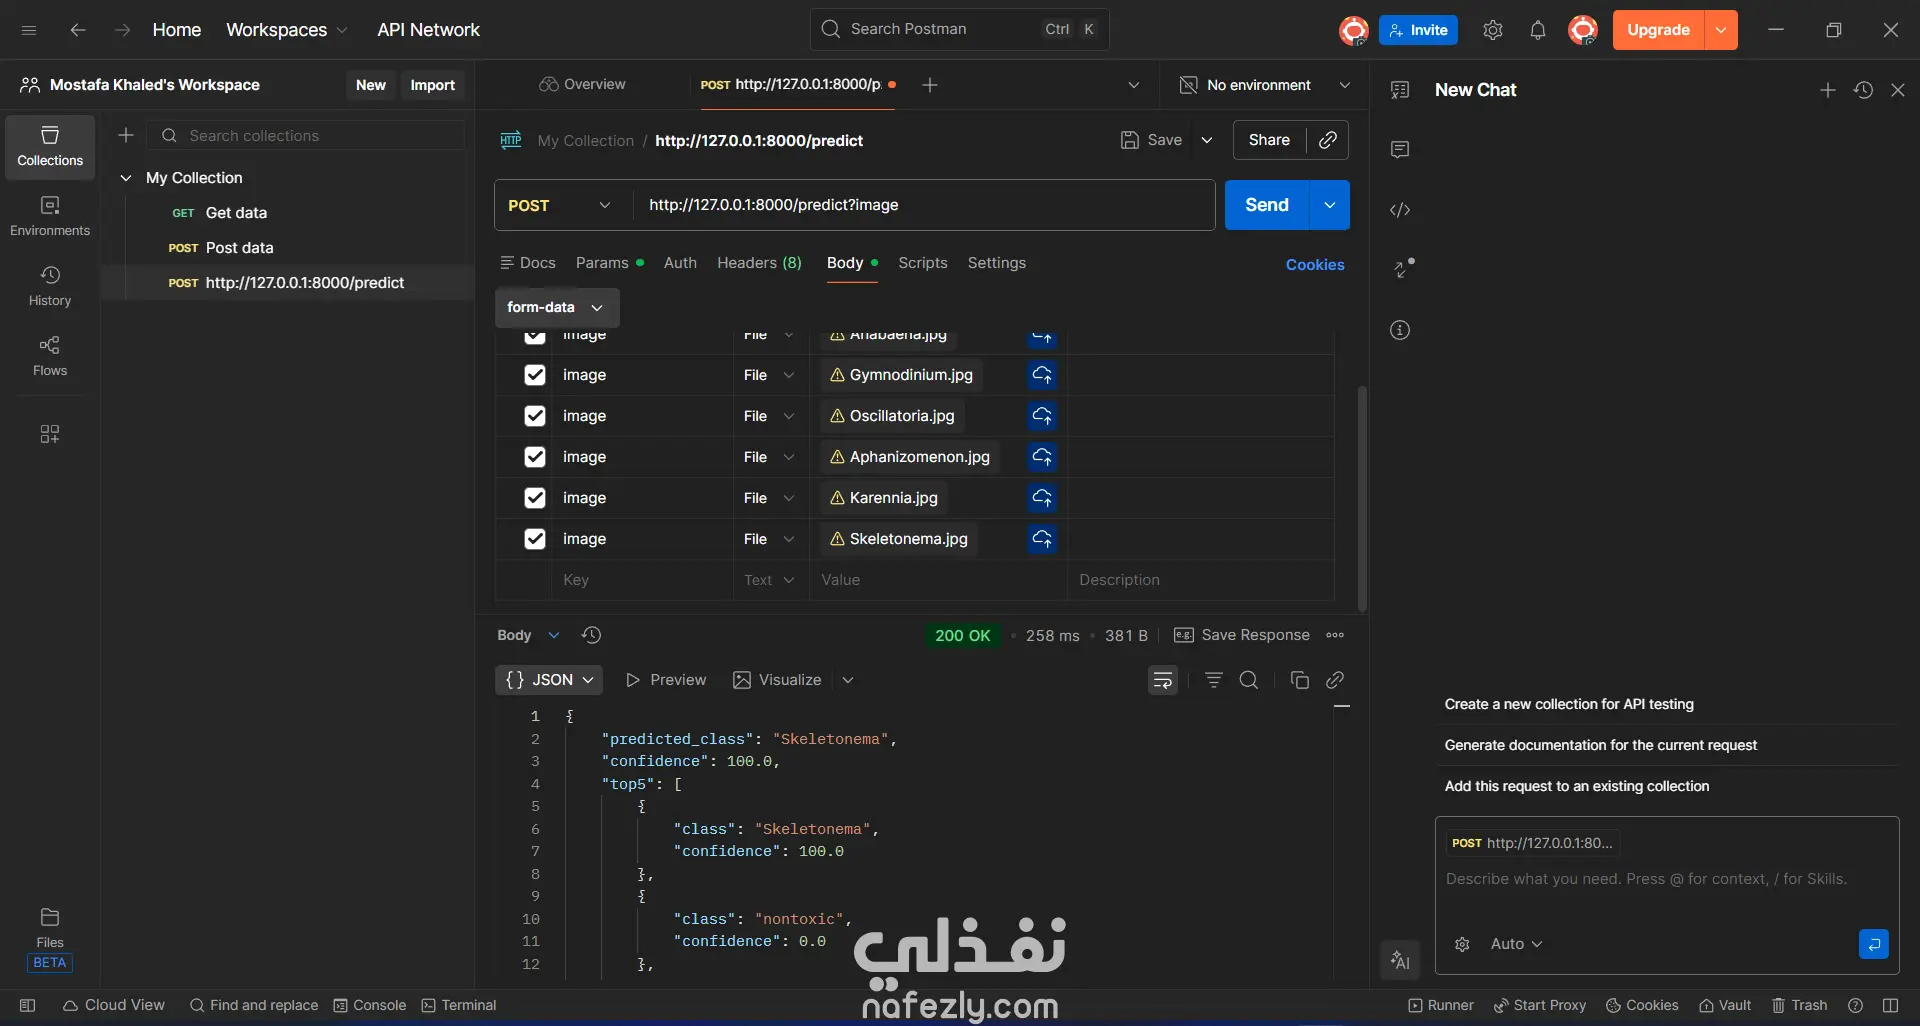The width and height of the screenshot is (1920, 1026).
Task: Open the Send button dropdown arrow
Action: click(1330, 205)
